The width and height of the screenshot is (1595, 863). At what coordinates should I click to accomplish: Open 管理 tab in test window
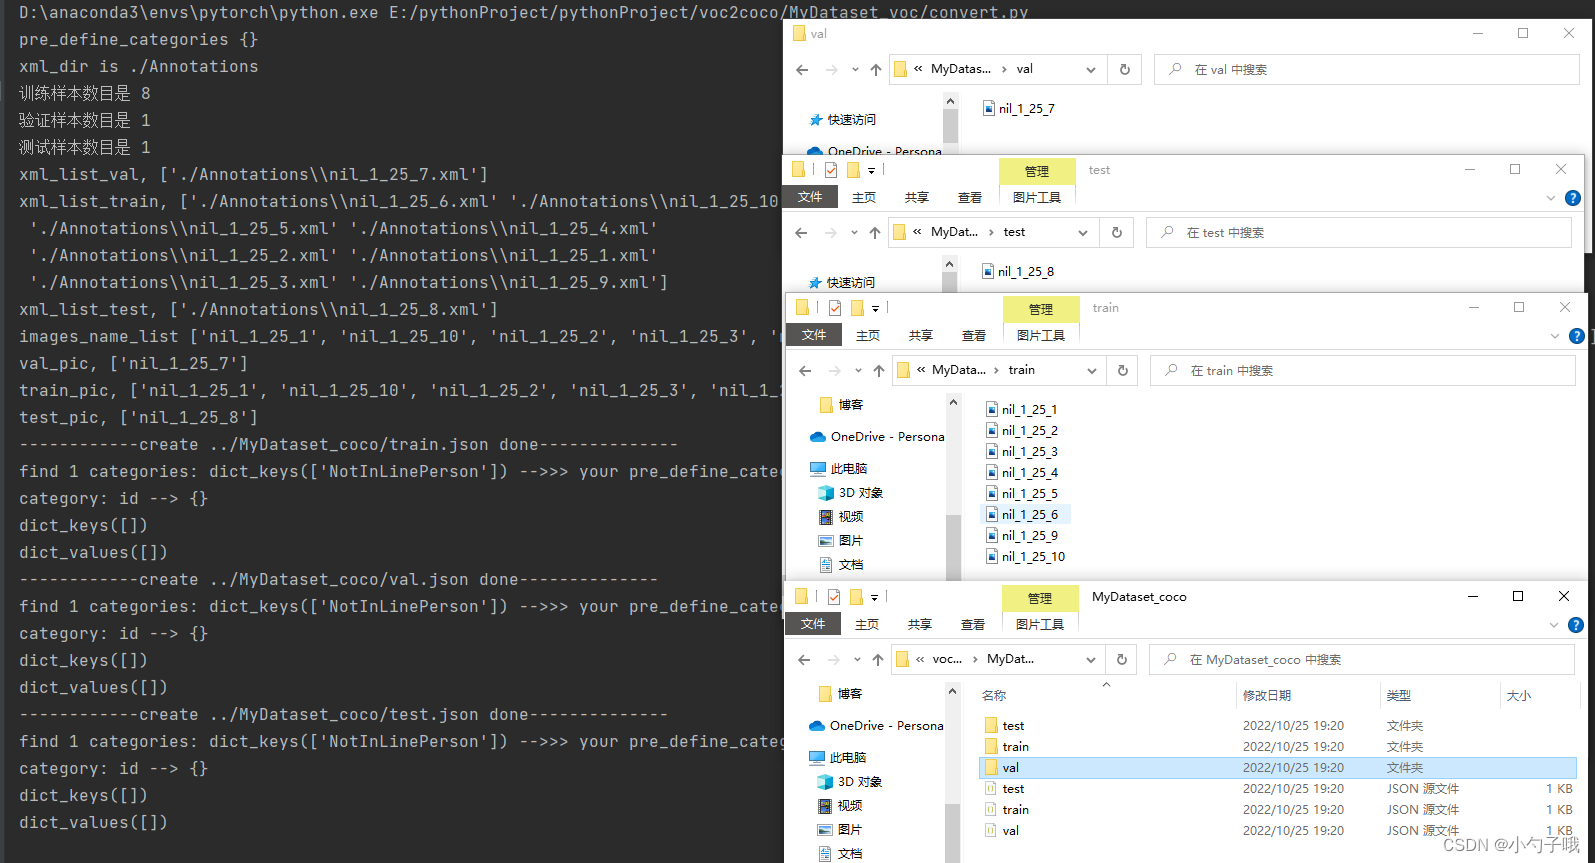click(1037, 171)
